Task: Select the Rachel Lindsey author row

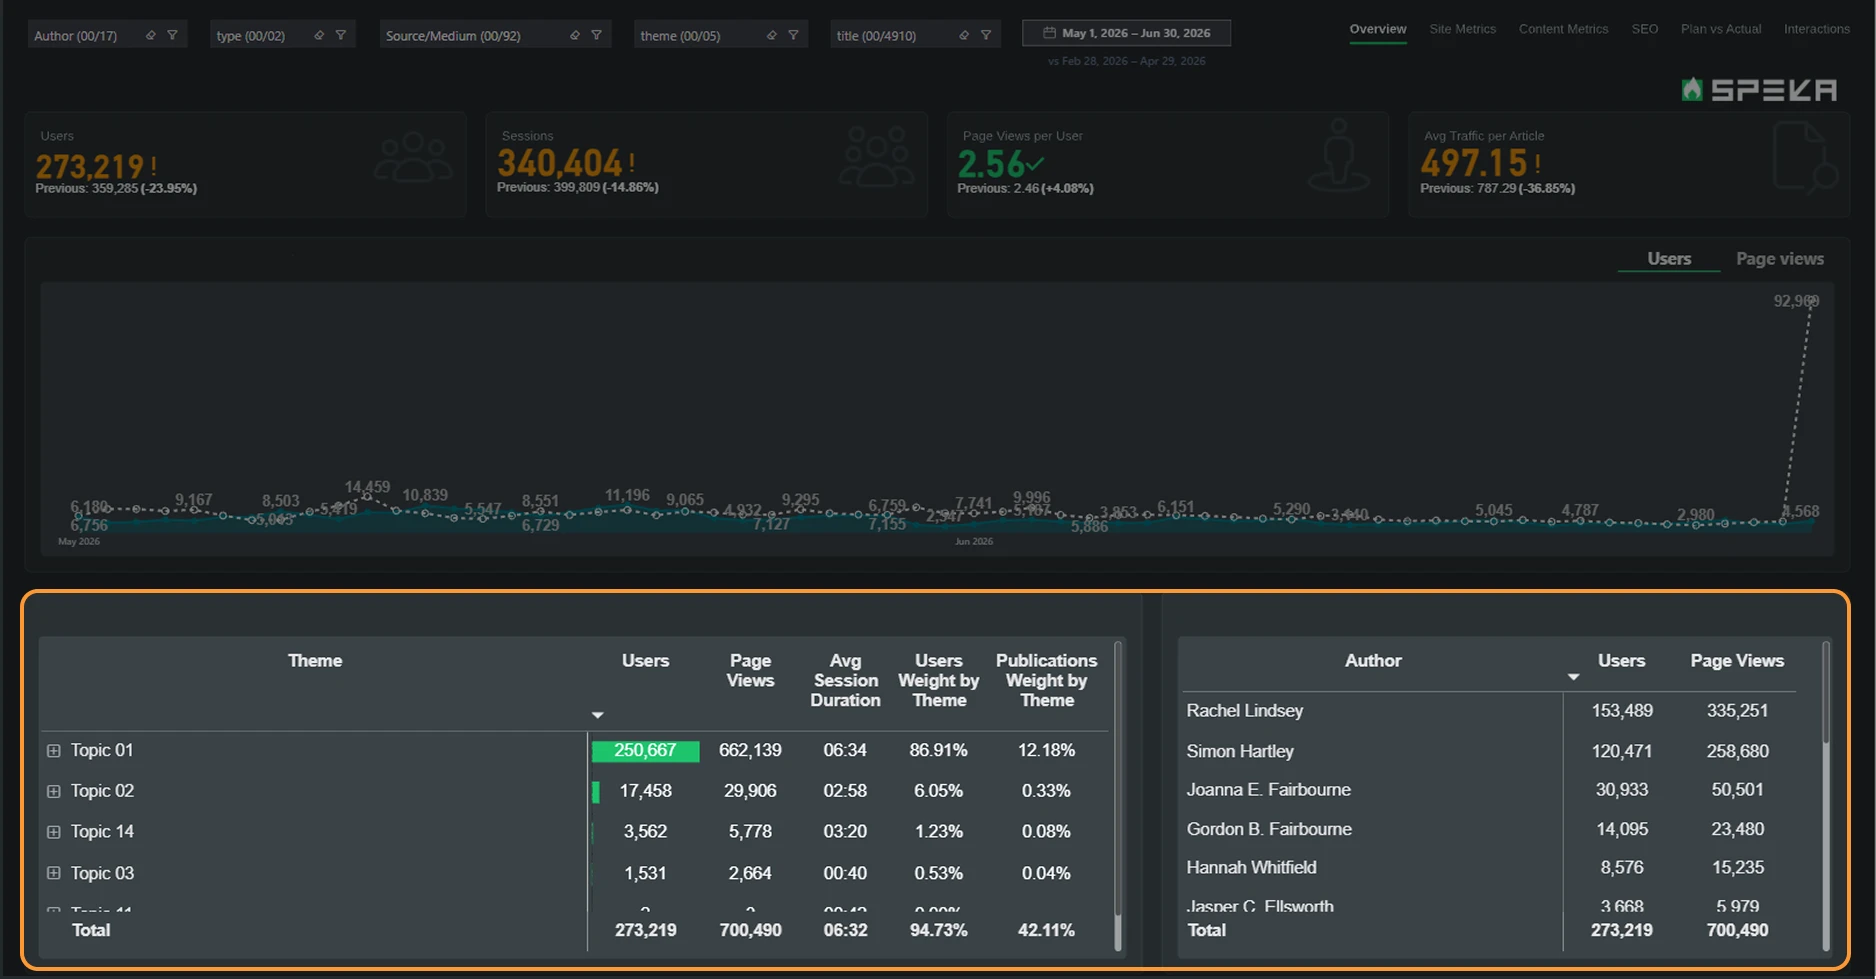Action: point(1488,711)
